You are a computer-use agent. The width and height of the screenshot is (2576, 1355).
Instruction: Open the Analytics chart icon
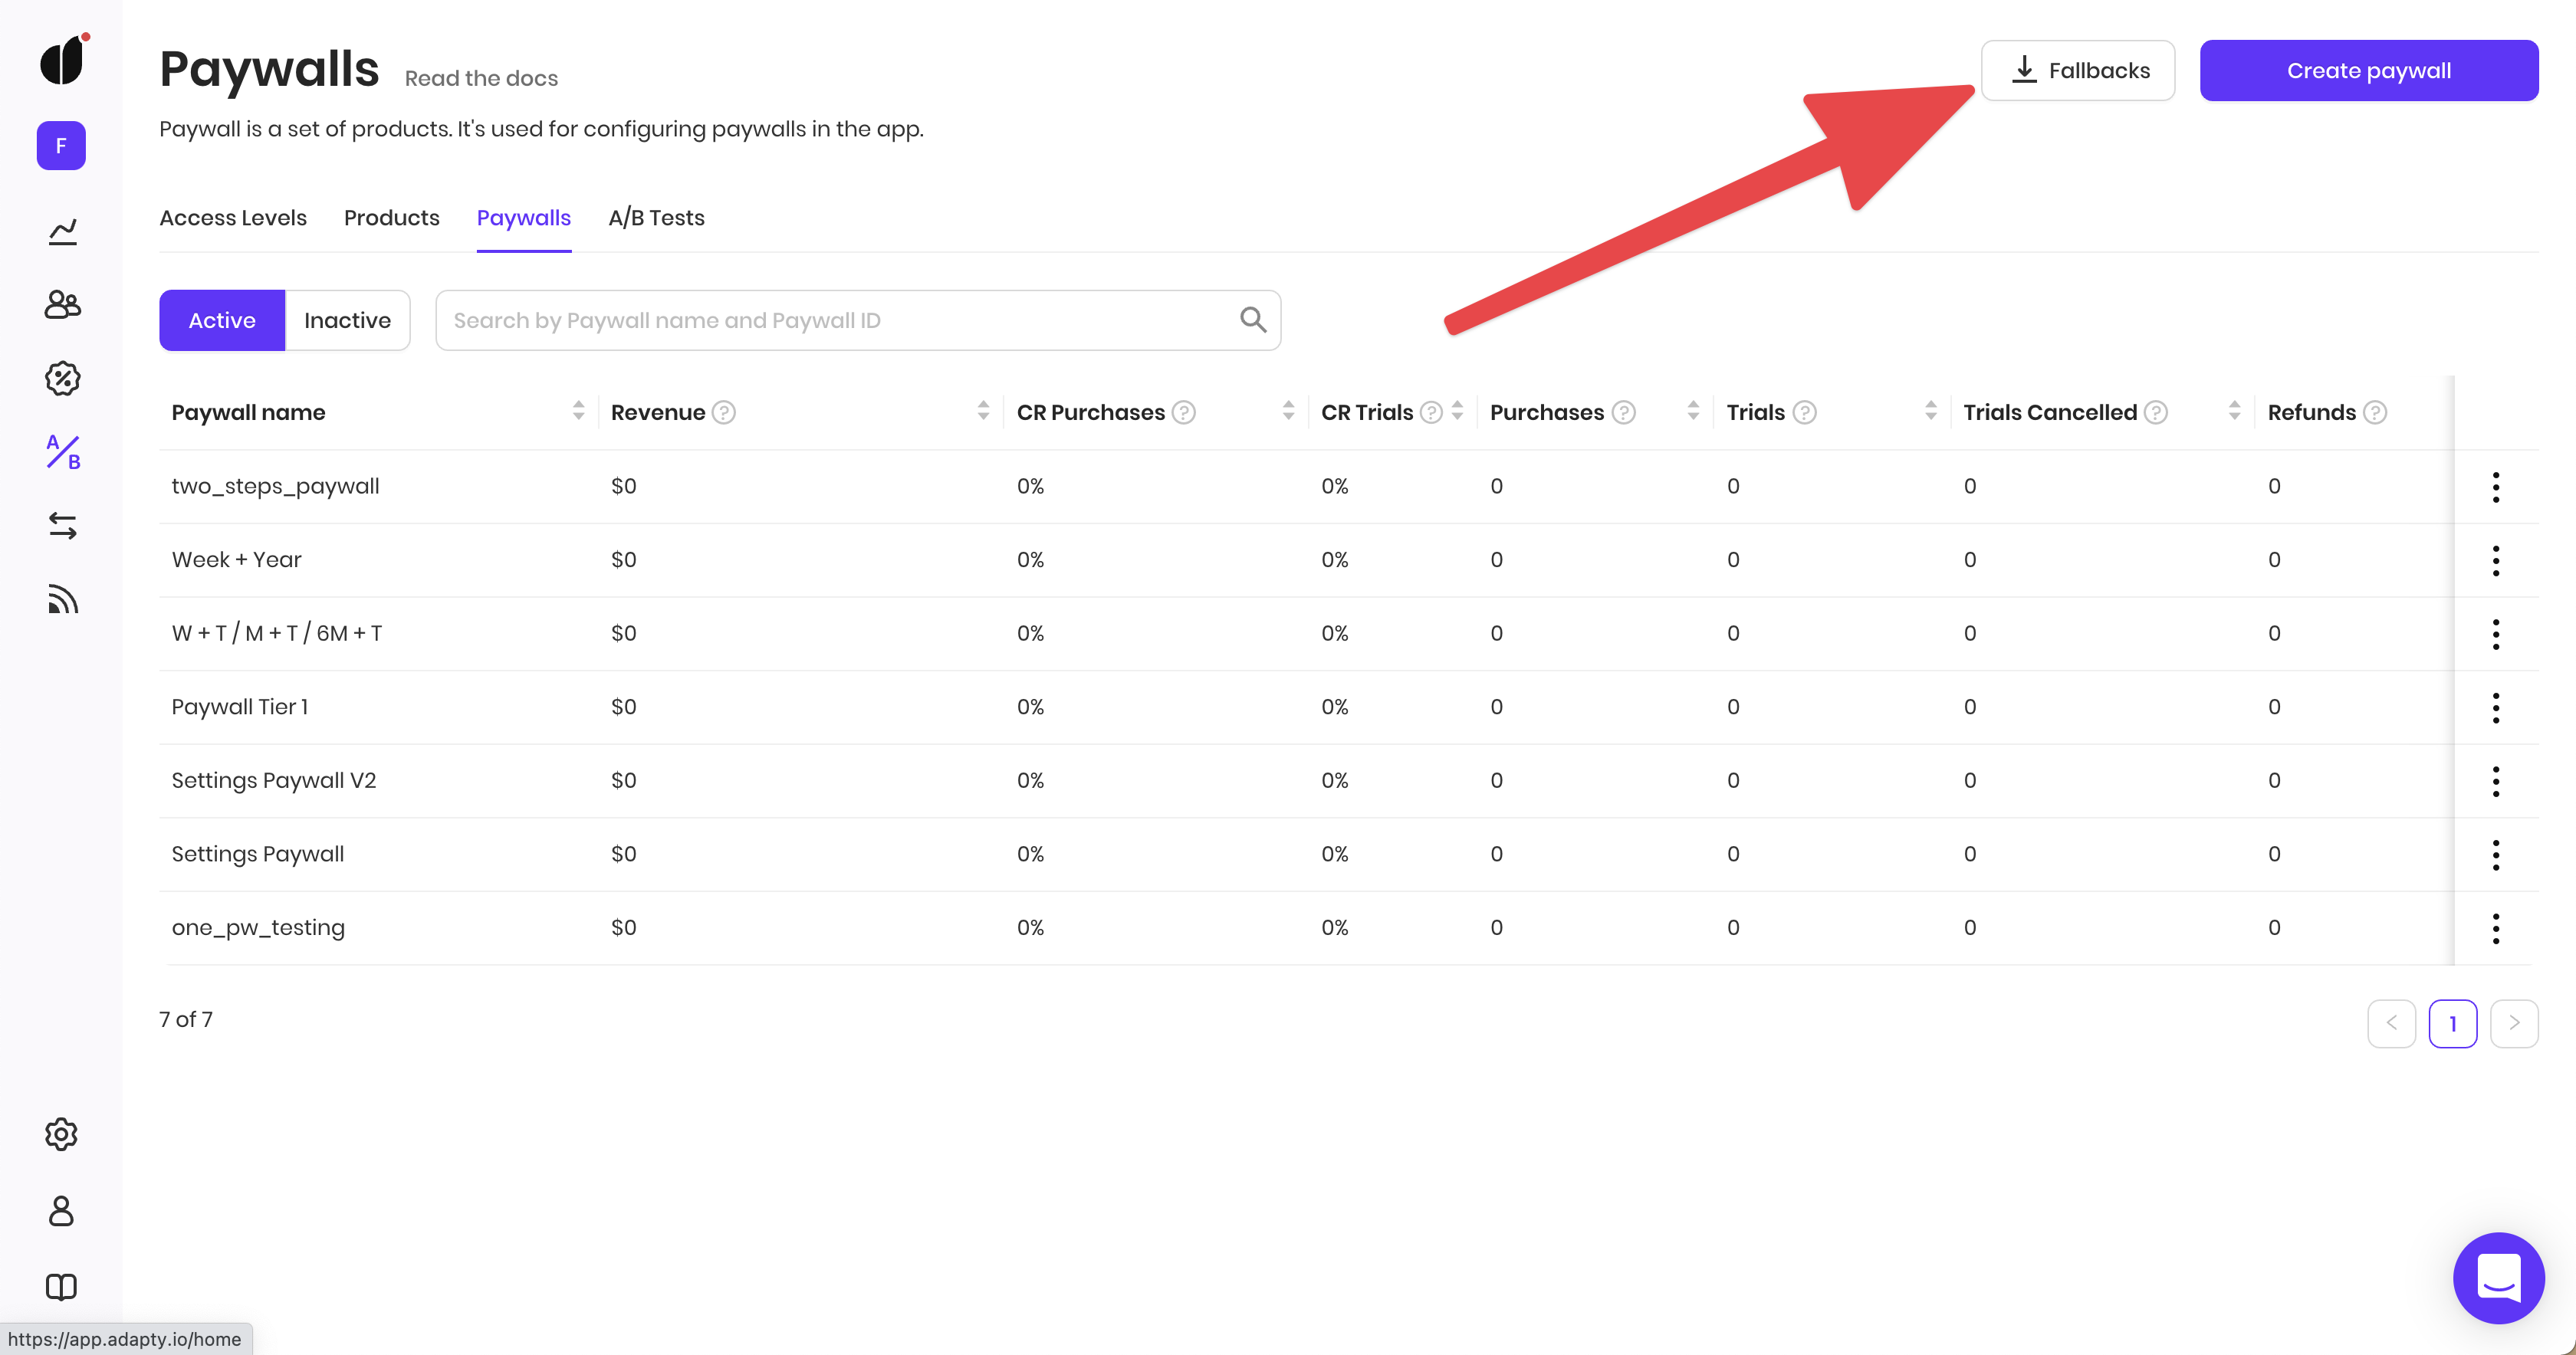click(61, 231)
